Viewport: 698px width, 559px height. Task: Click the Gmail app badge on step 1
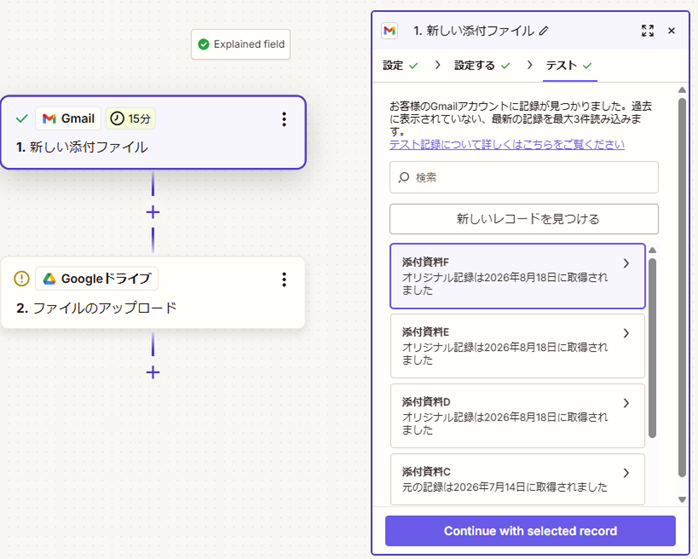68,118
